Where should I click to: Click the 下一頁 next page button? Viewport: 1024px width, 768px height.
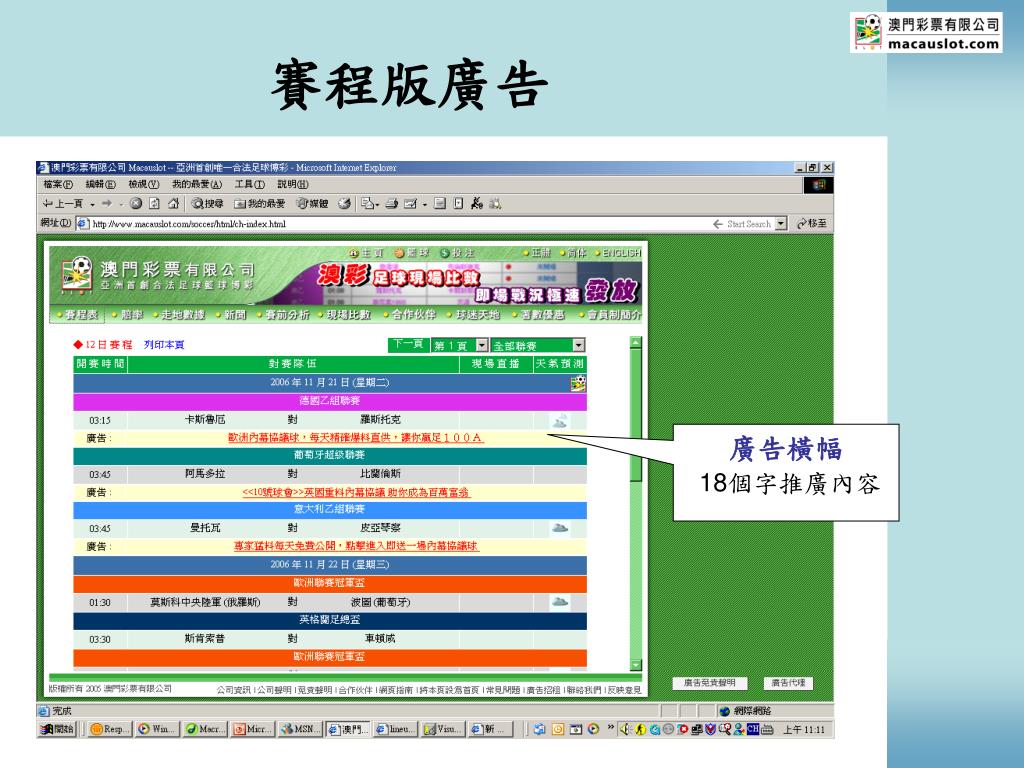point(408,345)
